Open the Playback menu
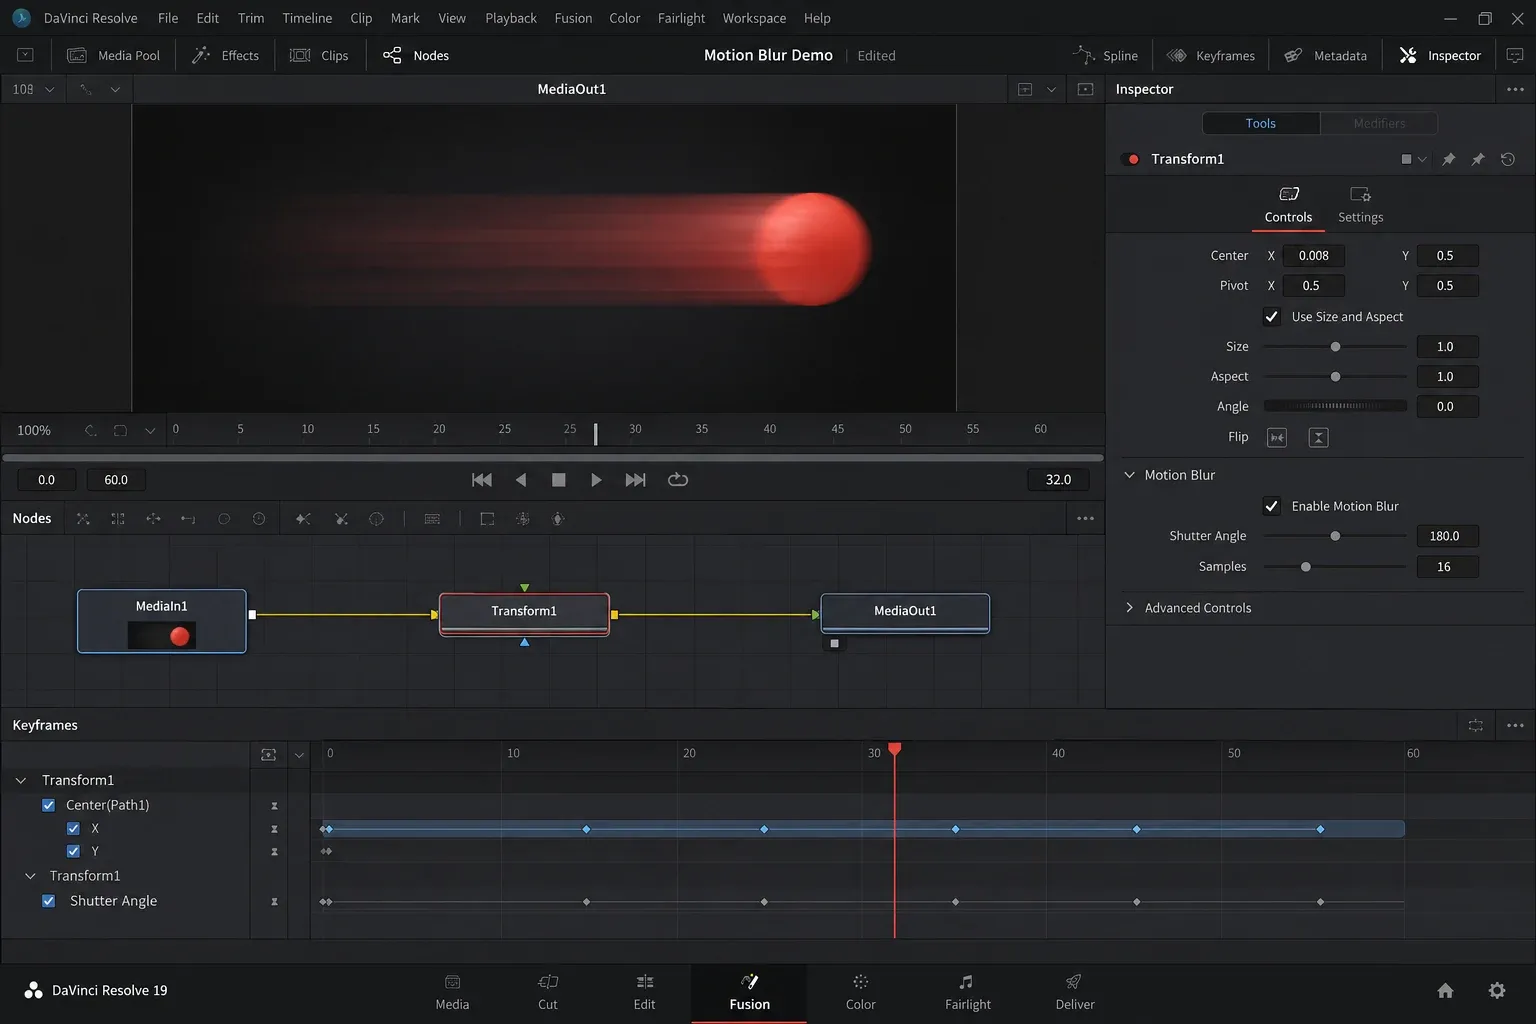The height and width of the screenshot is (1024, 1536). (x=511, y=18)
